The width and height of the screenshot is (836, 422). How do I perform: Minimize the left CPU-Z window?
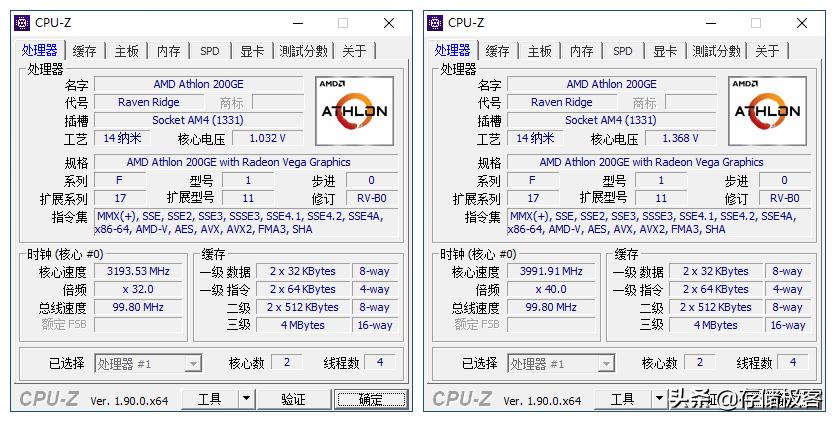[x=298, y=23]
